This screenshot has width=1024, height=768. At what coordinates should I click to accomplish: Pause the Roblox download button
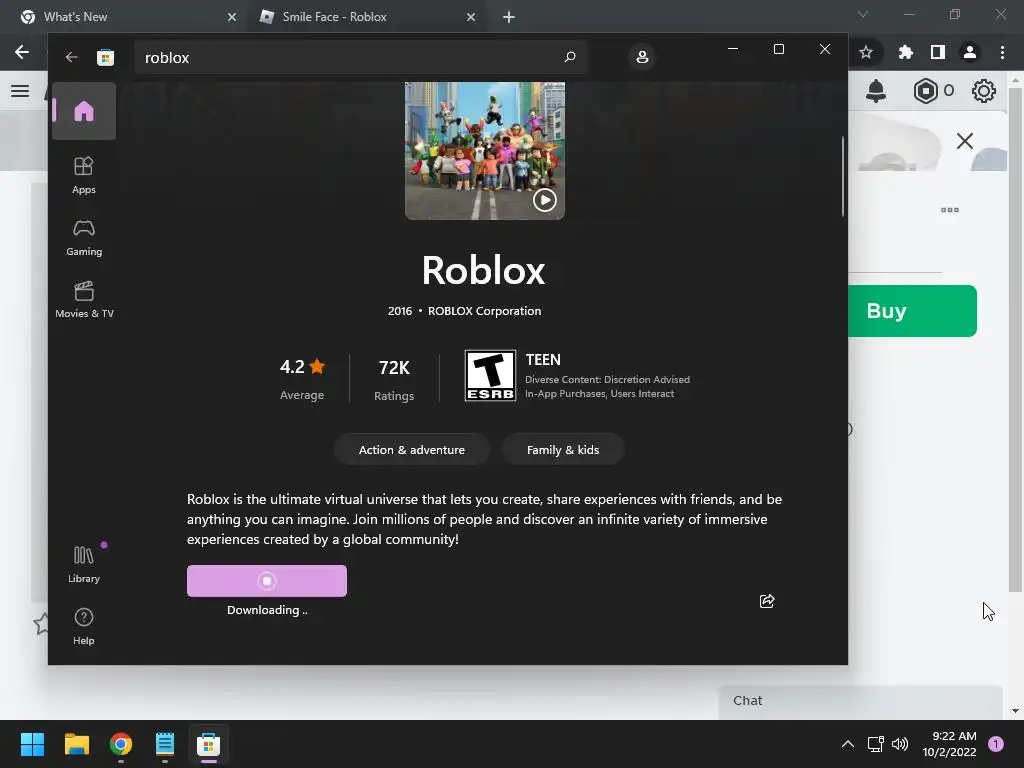point(266,581)
